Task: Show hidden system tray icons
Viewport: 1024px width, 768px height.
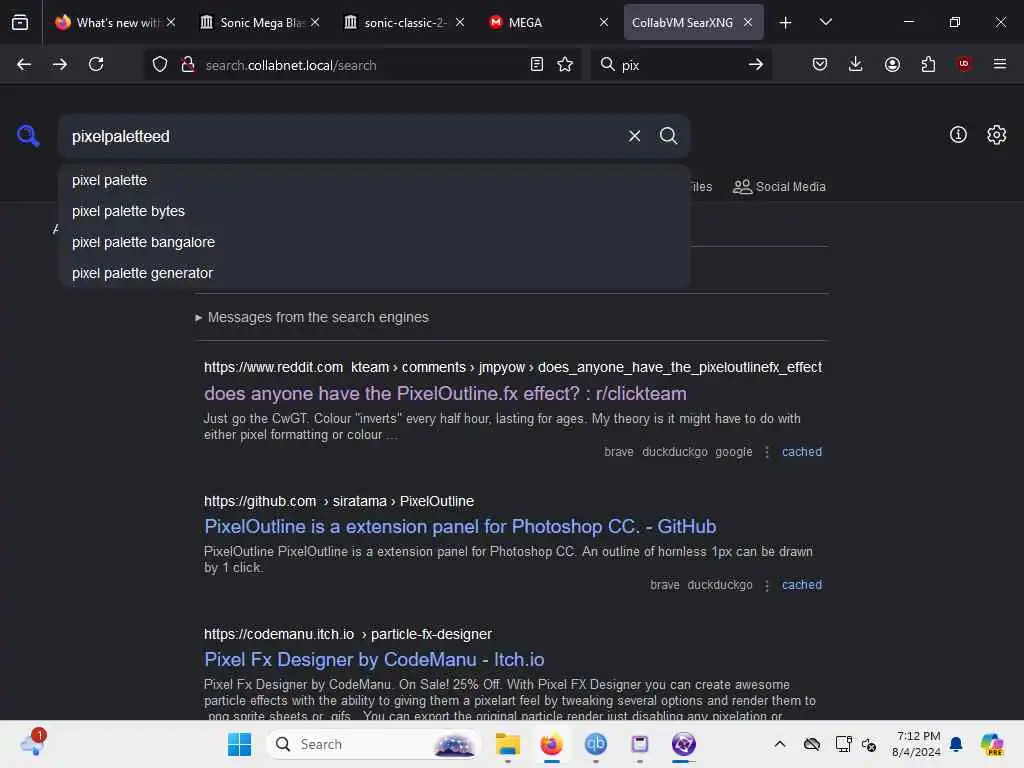Action: coord(780,744)
